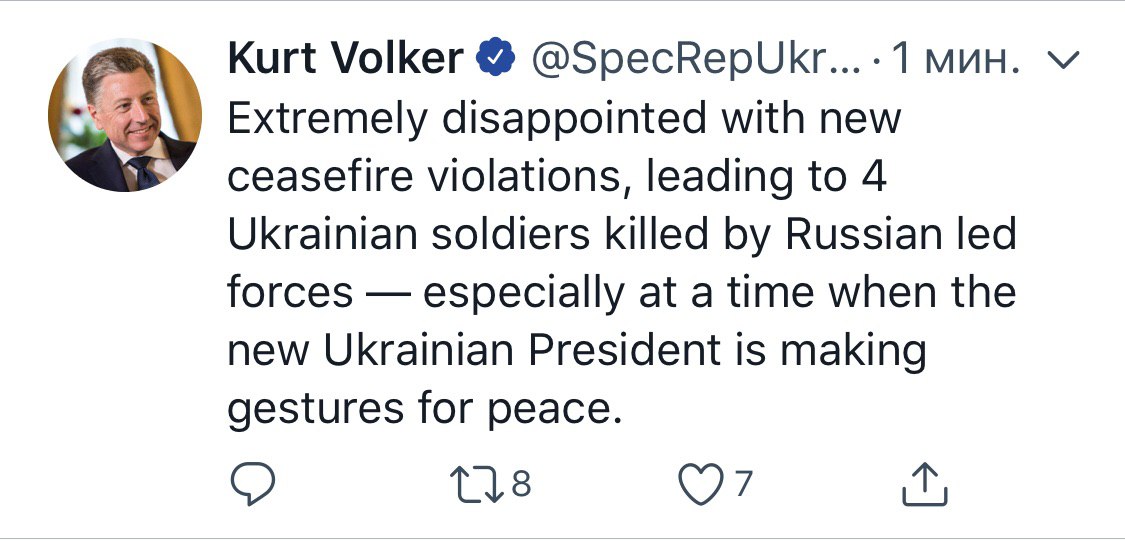
Task: Click the 'new Ukrainian President' text
Action: pos(474,352)
